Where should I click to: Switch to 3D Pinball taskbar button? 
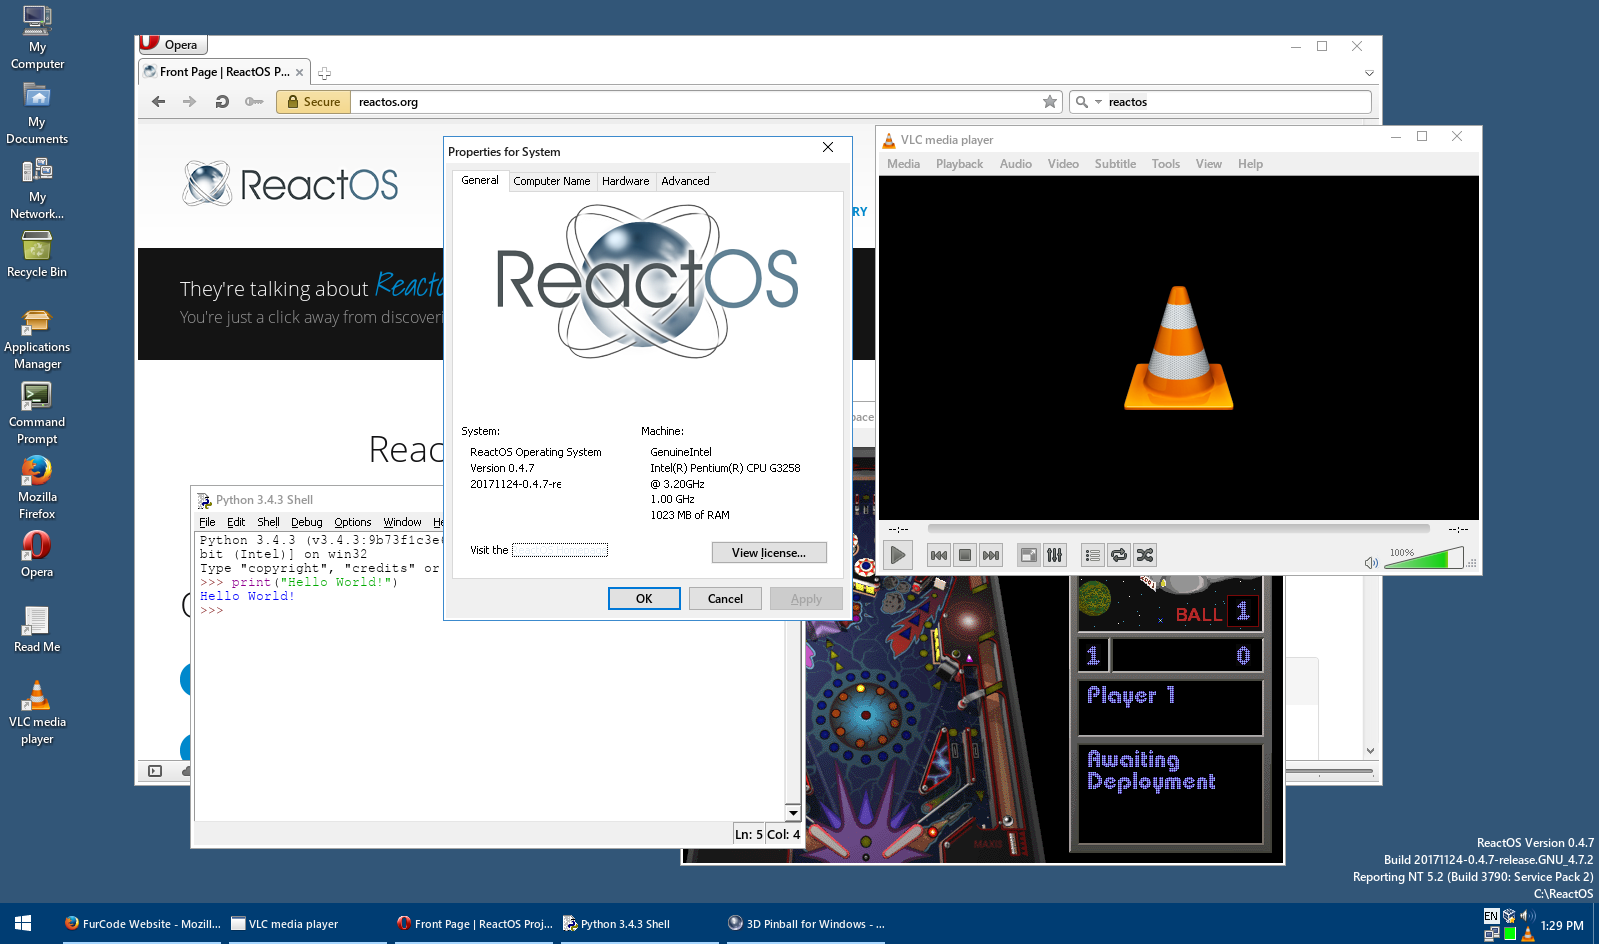[x=806, y=924]
